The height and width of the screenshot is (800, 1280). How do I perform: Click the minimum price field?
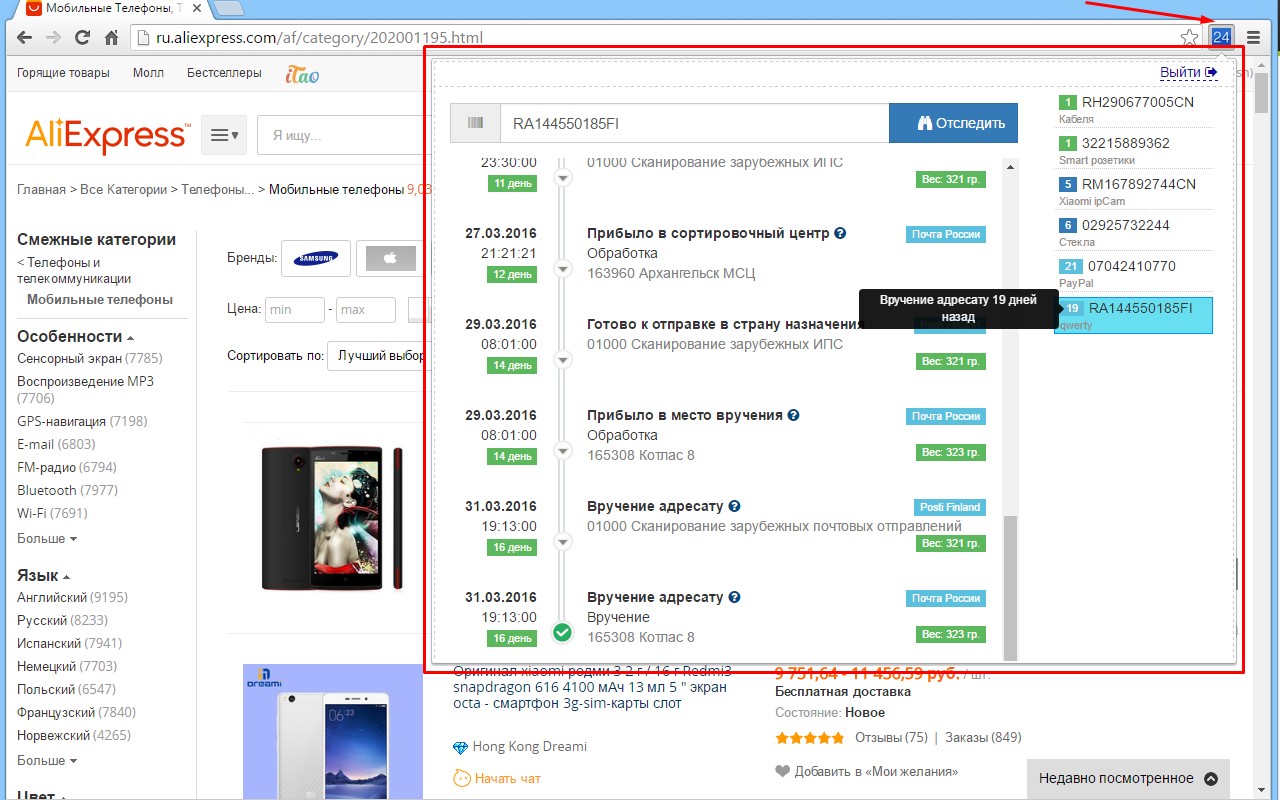[295, 310]
